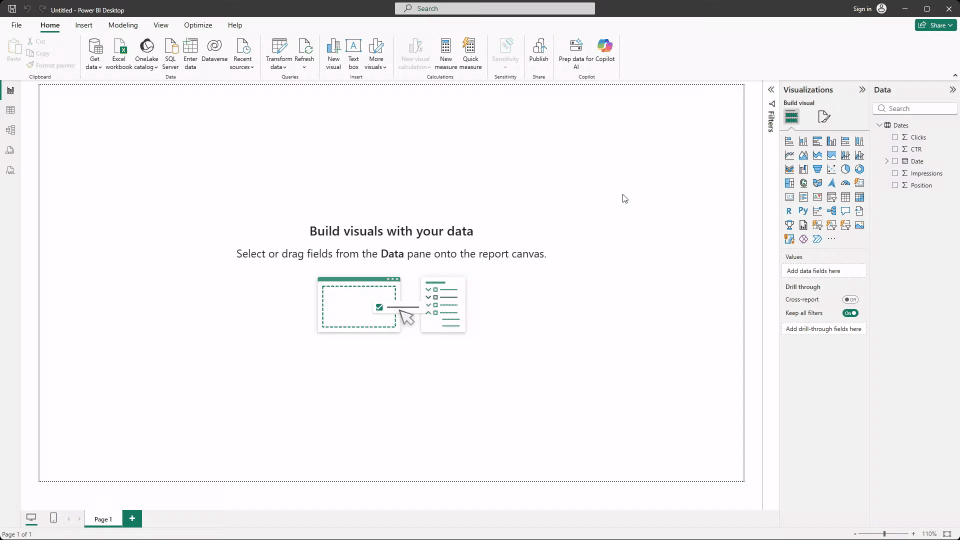Check the Position field
This screenshot has width=960, height=540.
tap(895, 185)
